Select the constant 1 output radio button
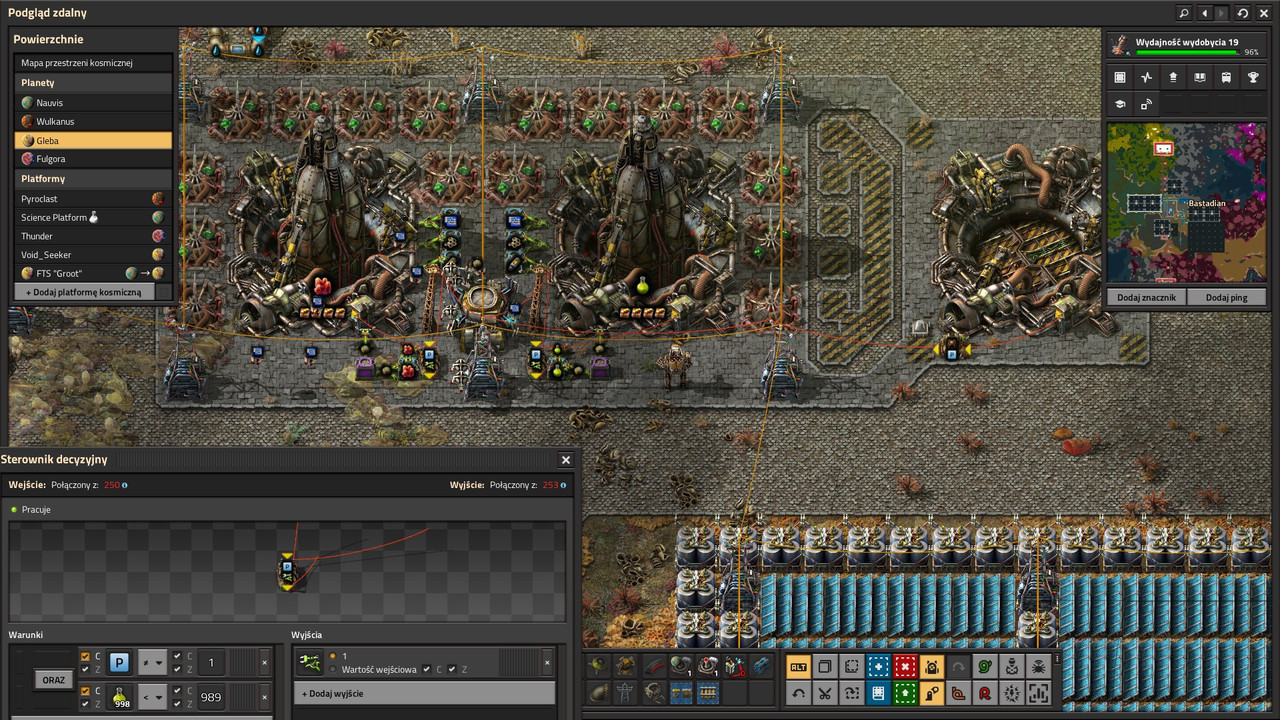Screen dimensions: 1280x720 coord(333,656)
